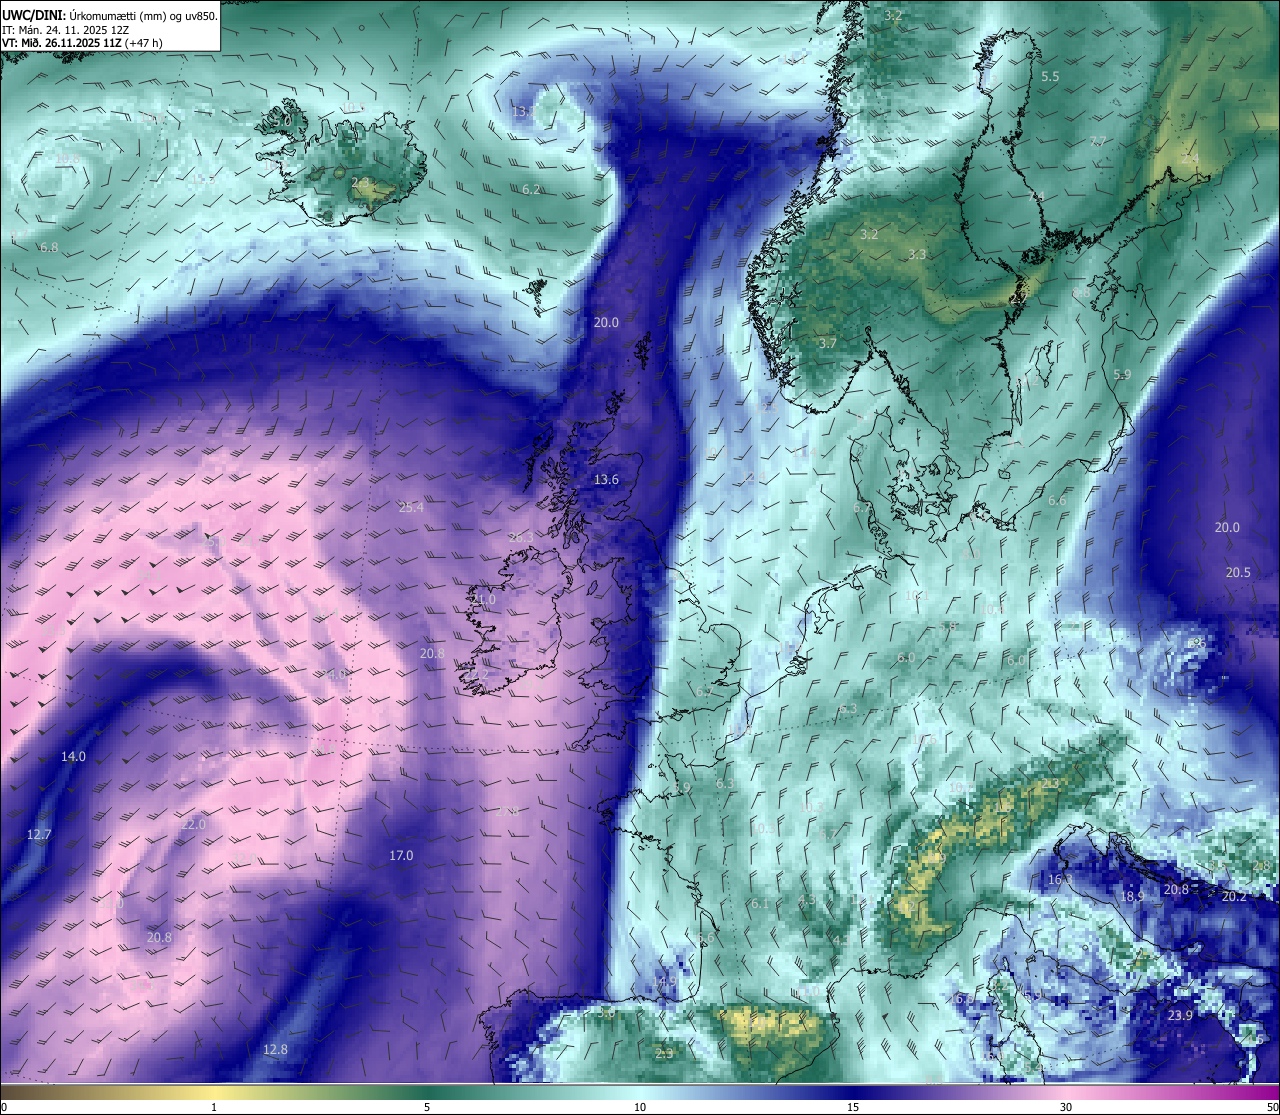Image resolution: width=1280 pixels, height=1115 pixels.
Task: Click the colour scale tick label '5'
Action: click(427, 1107)
